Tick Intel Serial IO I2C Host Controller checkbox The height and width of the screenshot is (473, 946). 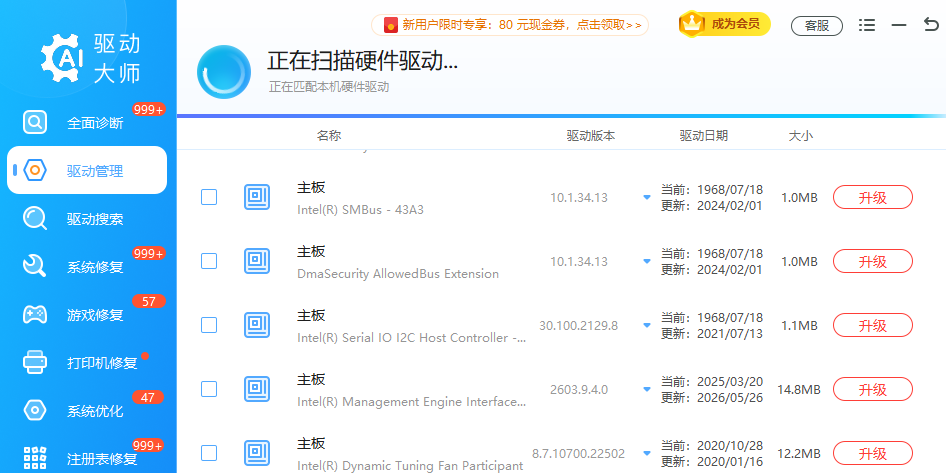pos(209,325)
